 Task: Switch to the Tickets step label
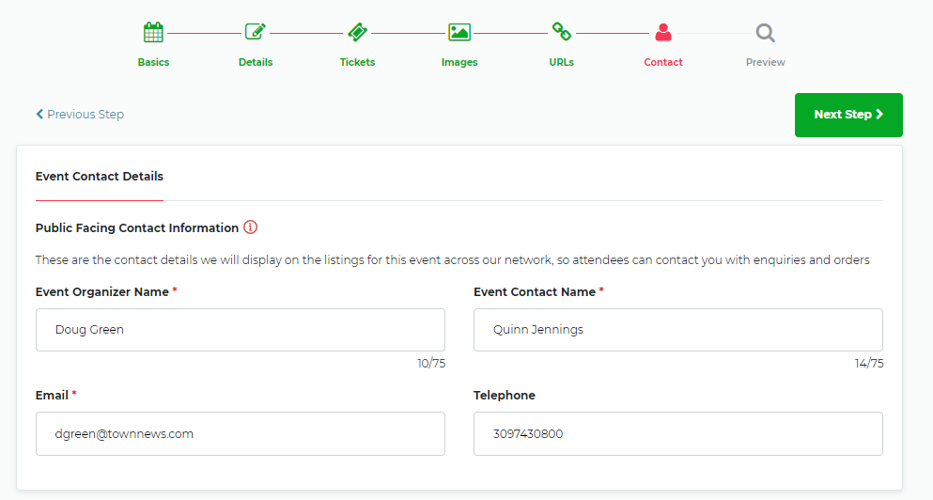357,62
